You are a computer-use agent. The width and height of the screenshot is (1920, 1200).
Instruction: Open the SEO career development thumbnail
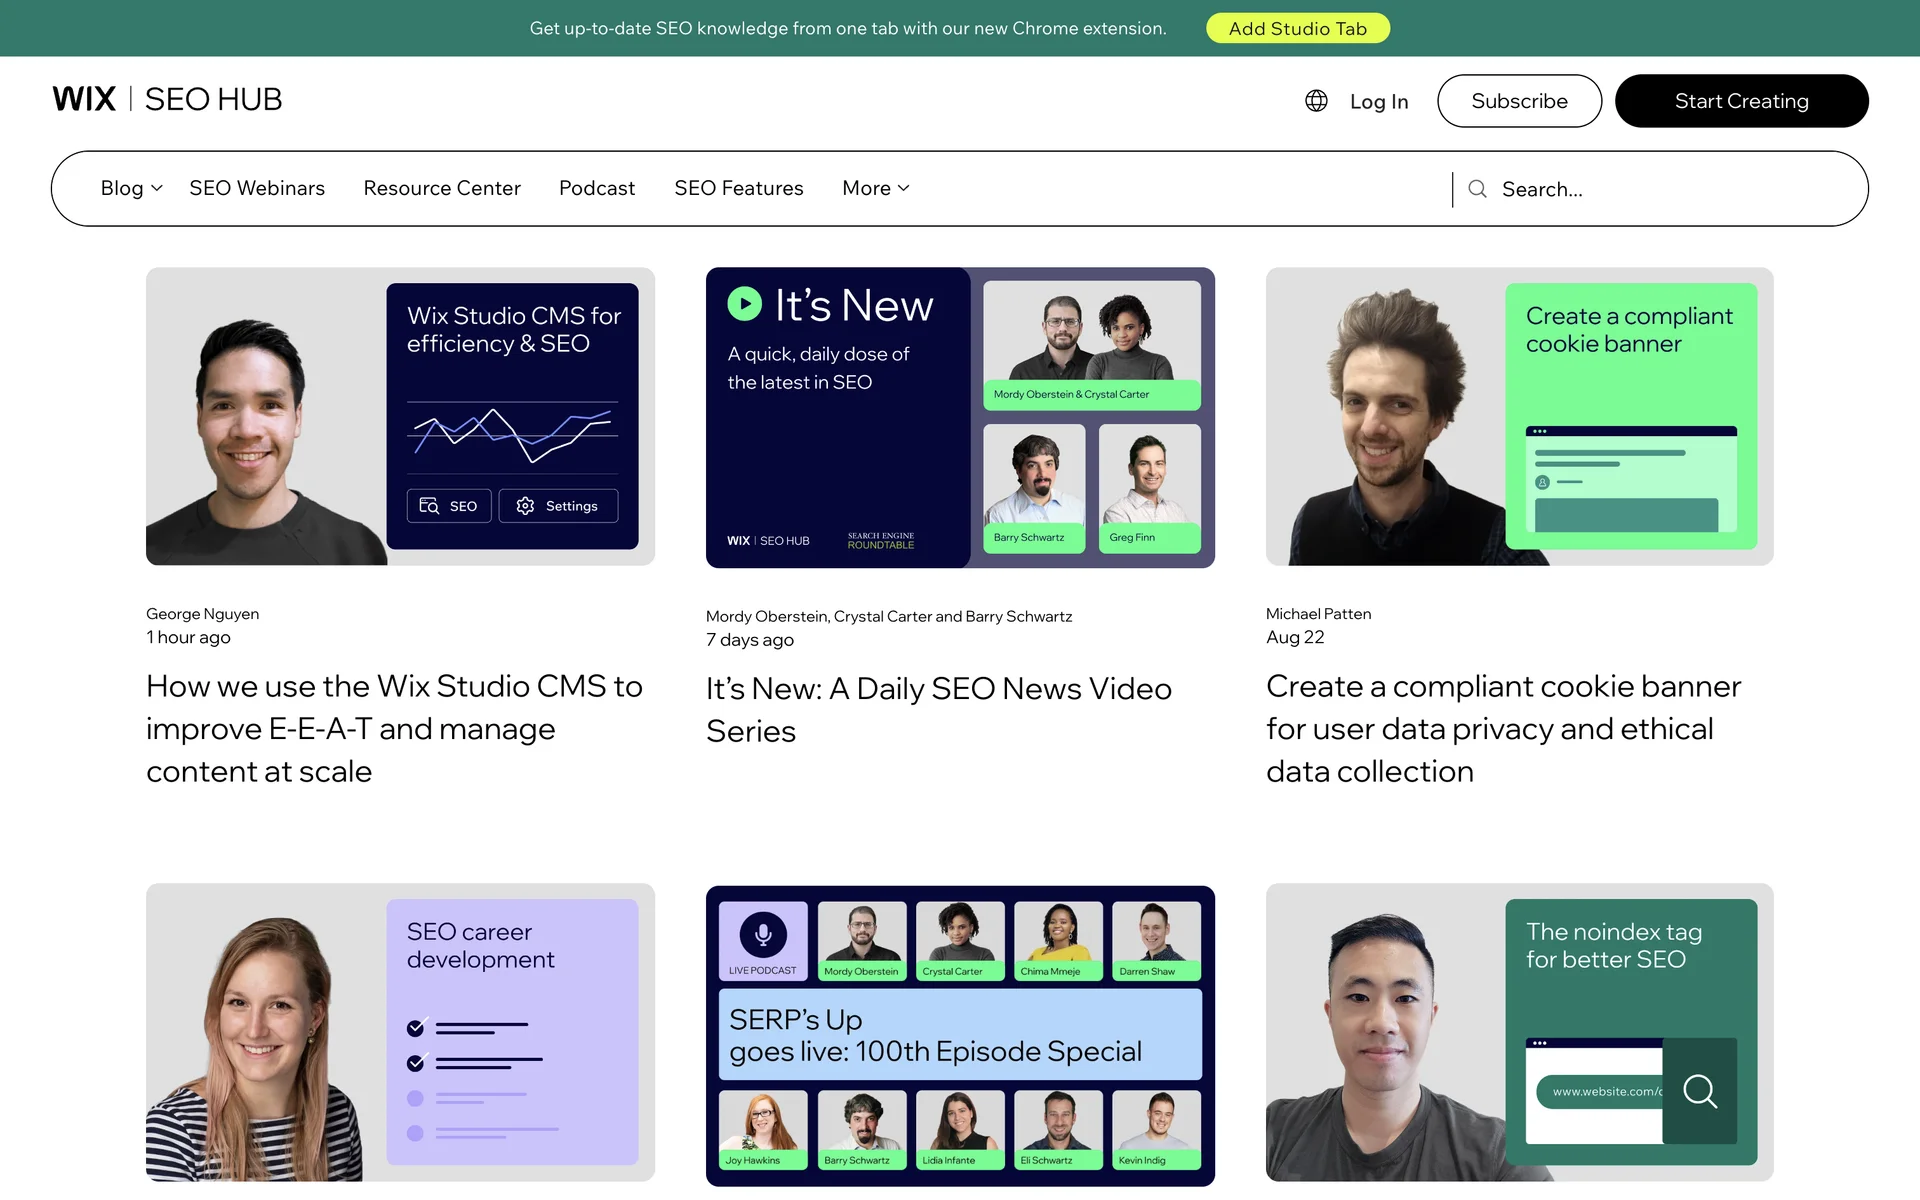click(400, 1032)
